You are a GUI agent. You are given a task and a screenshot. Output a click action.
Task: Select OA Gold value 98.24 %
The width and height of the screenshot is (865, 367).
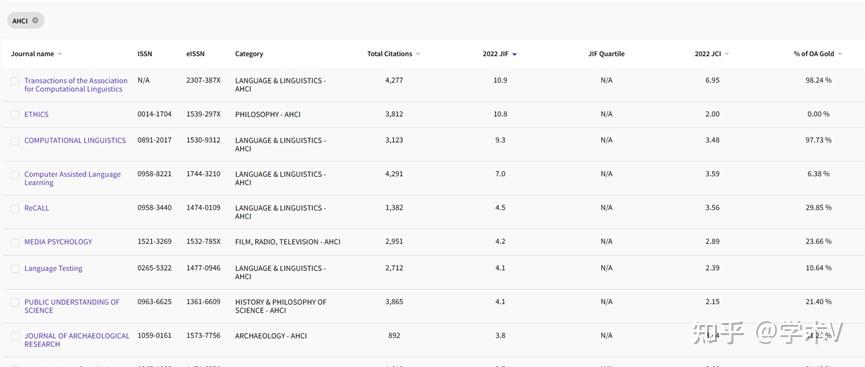pyautogui.click(x=818, y=81)
